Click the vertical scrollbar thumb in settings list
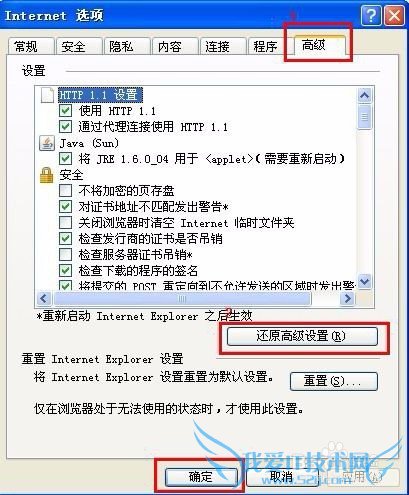 [x=364, y=117]
